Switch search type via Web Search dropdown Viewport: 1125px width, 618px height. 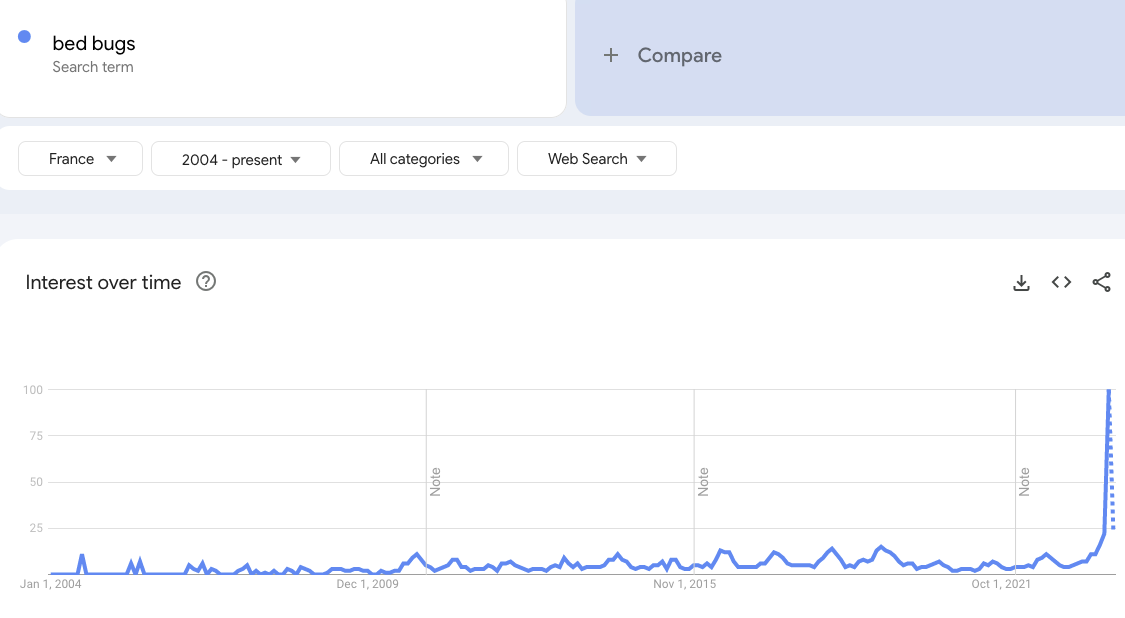coord(597,158)
